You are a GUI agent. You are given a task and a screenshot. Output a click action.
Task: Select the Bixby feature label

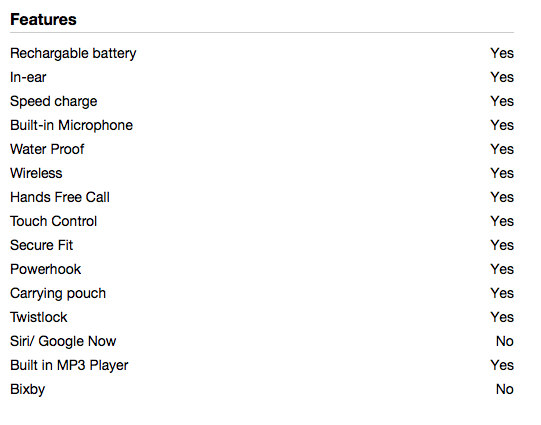28,390
